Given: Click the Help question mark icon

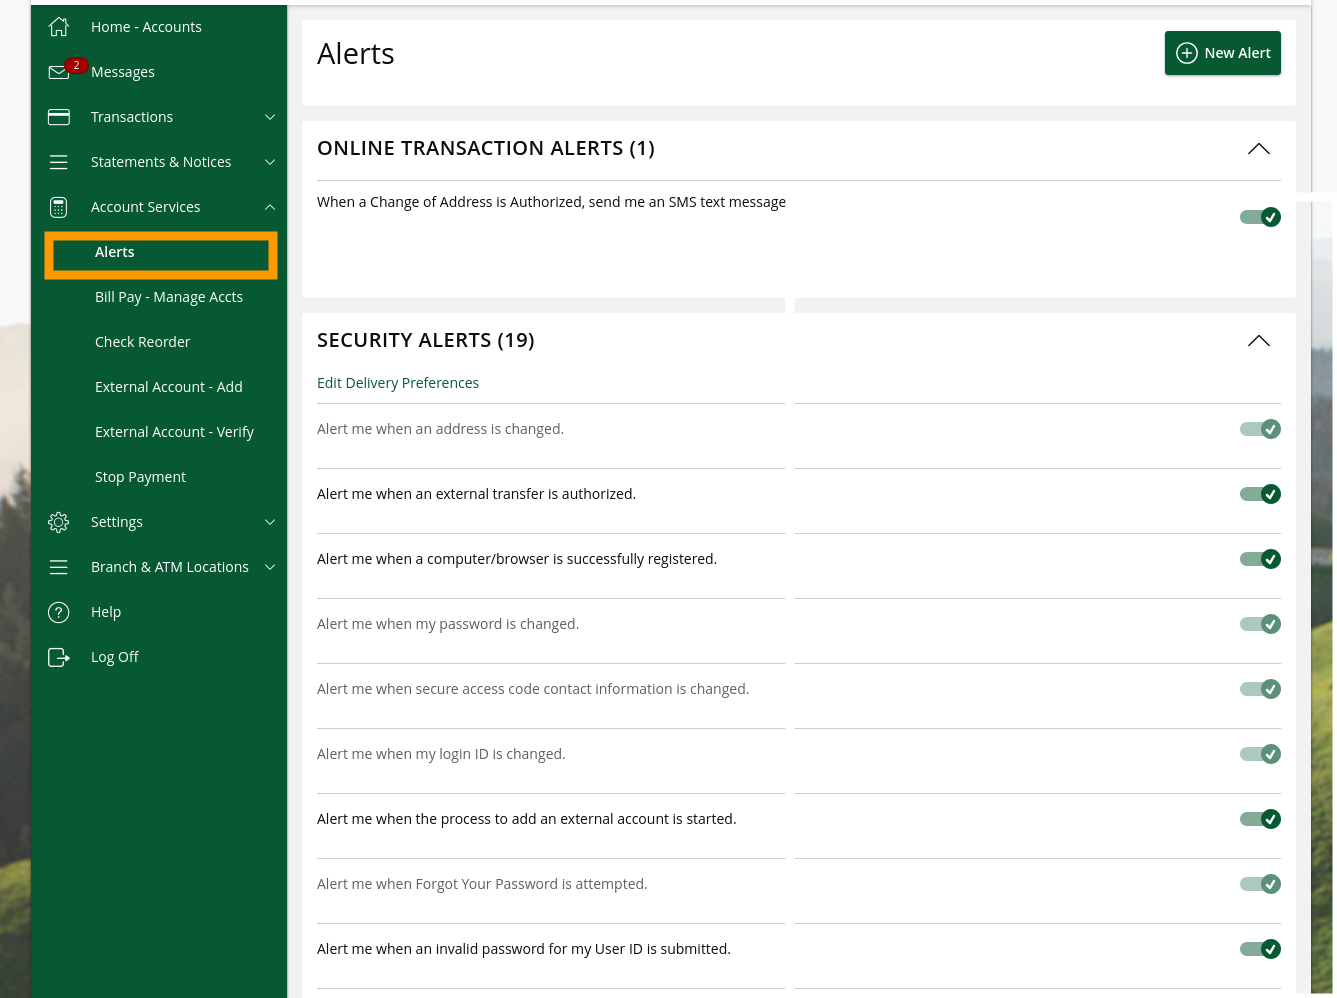Looking at the screenshot, I should (x=59, y=612).
